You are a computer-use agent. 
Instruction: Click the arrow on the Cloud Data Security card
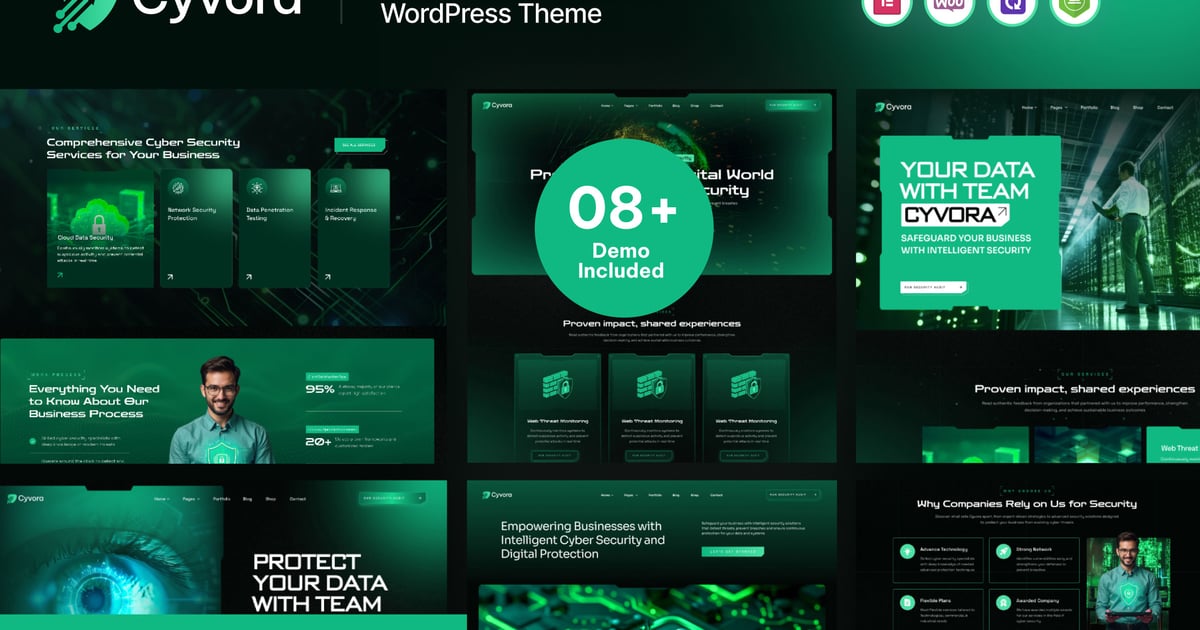pyautogui.click(x=60, y=275)
